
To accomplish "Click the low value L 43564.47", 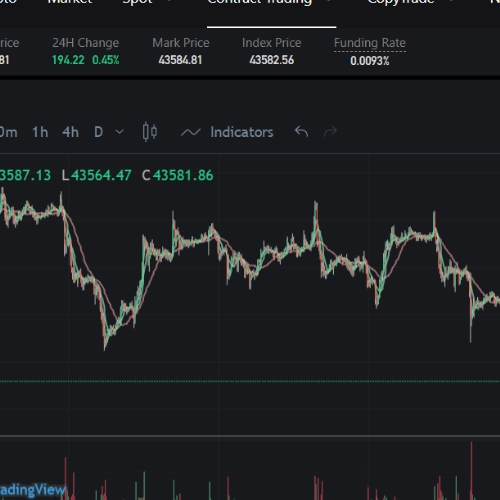I will [97, 175].
